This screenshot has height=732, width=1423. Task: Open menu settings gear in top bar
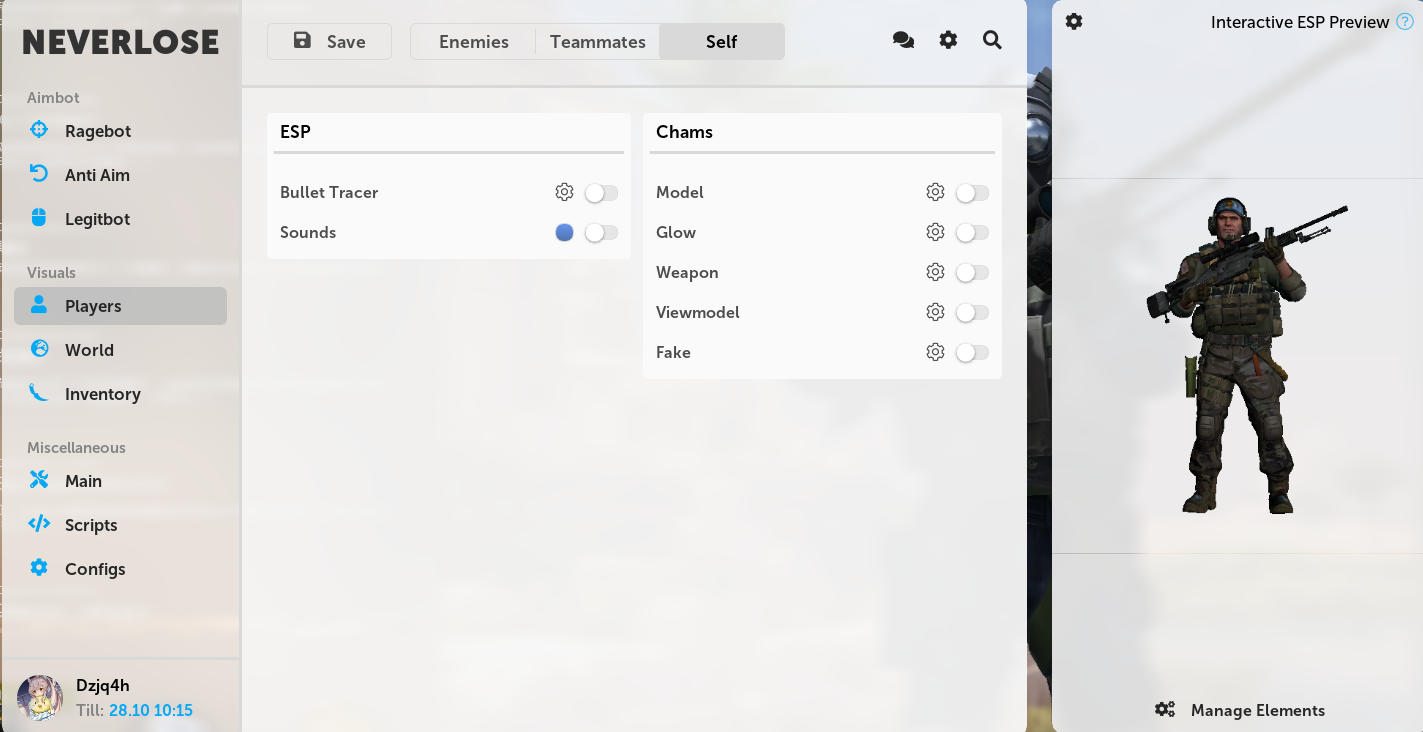click(948, 40)
